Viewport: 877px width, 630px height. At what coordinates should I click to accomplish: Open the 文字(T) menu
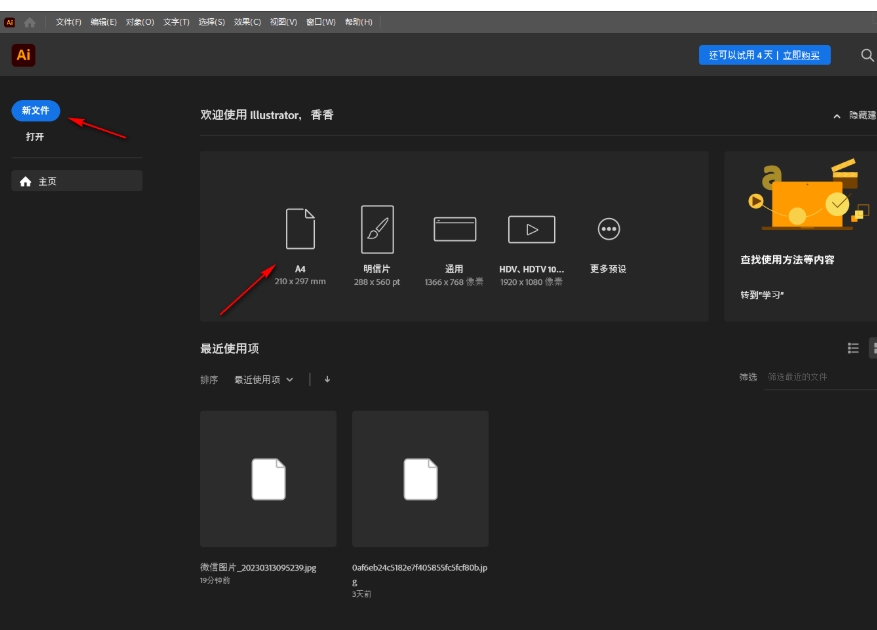[x=176, y=22]
